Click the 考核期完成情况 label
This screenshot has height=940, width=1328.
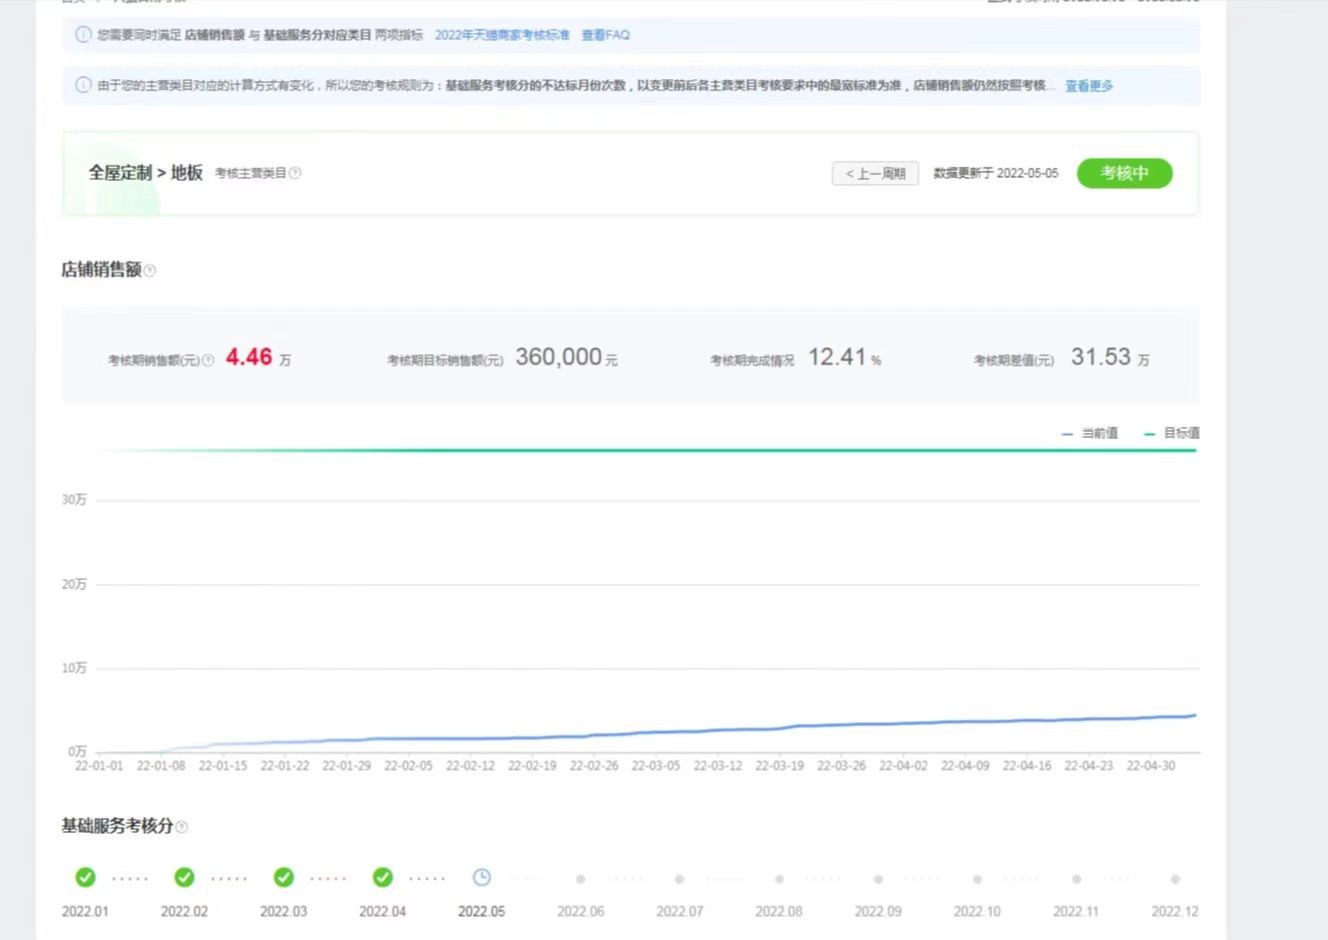(752, 361)
